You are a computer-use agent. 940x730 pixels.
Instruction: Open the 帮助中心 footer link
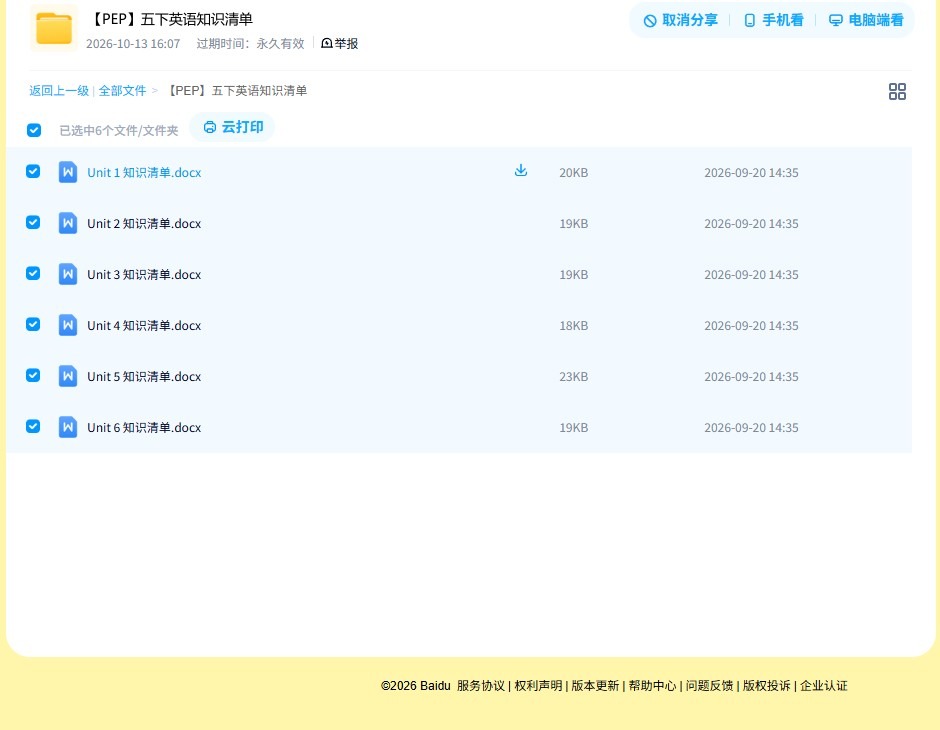(x=652, y=686)
